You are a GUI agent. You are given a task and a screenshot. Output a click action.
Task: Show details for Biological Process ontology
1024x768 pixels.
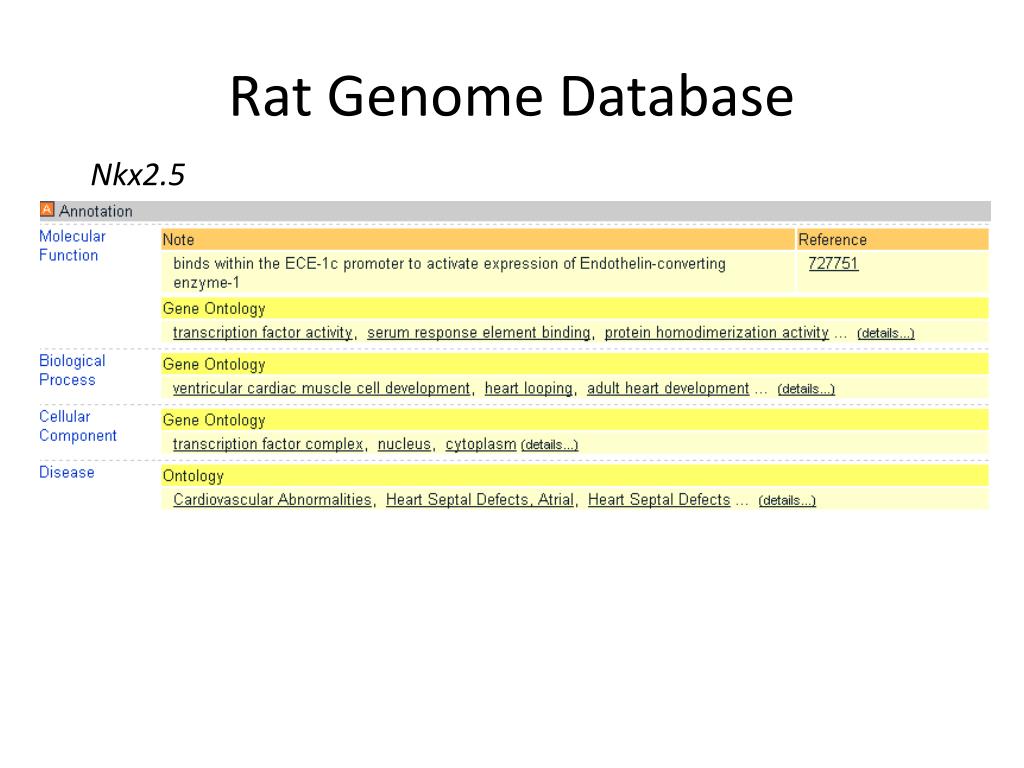point(806,389)
